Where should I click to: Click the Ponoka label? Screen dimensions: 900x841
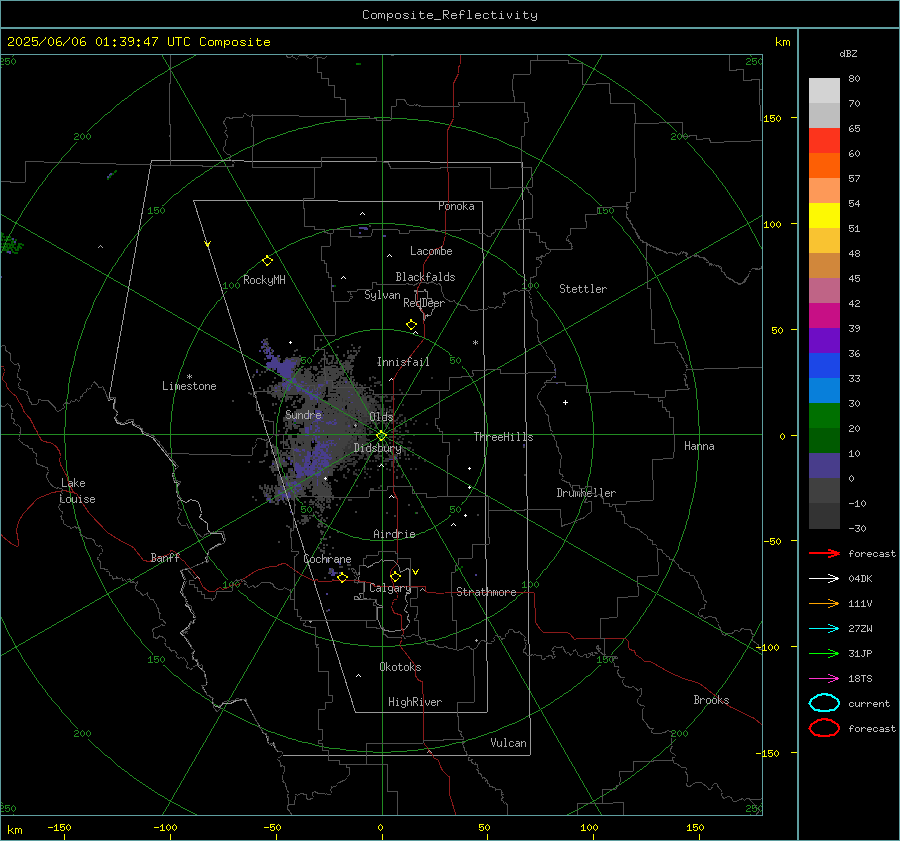click(x=456, y=206)
